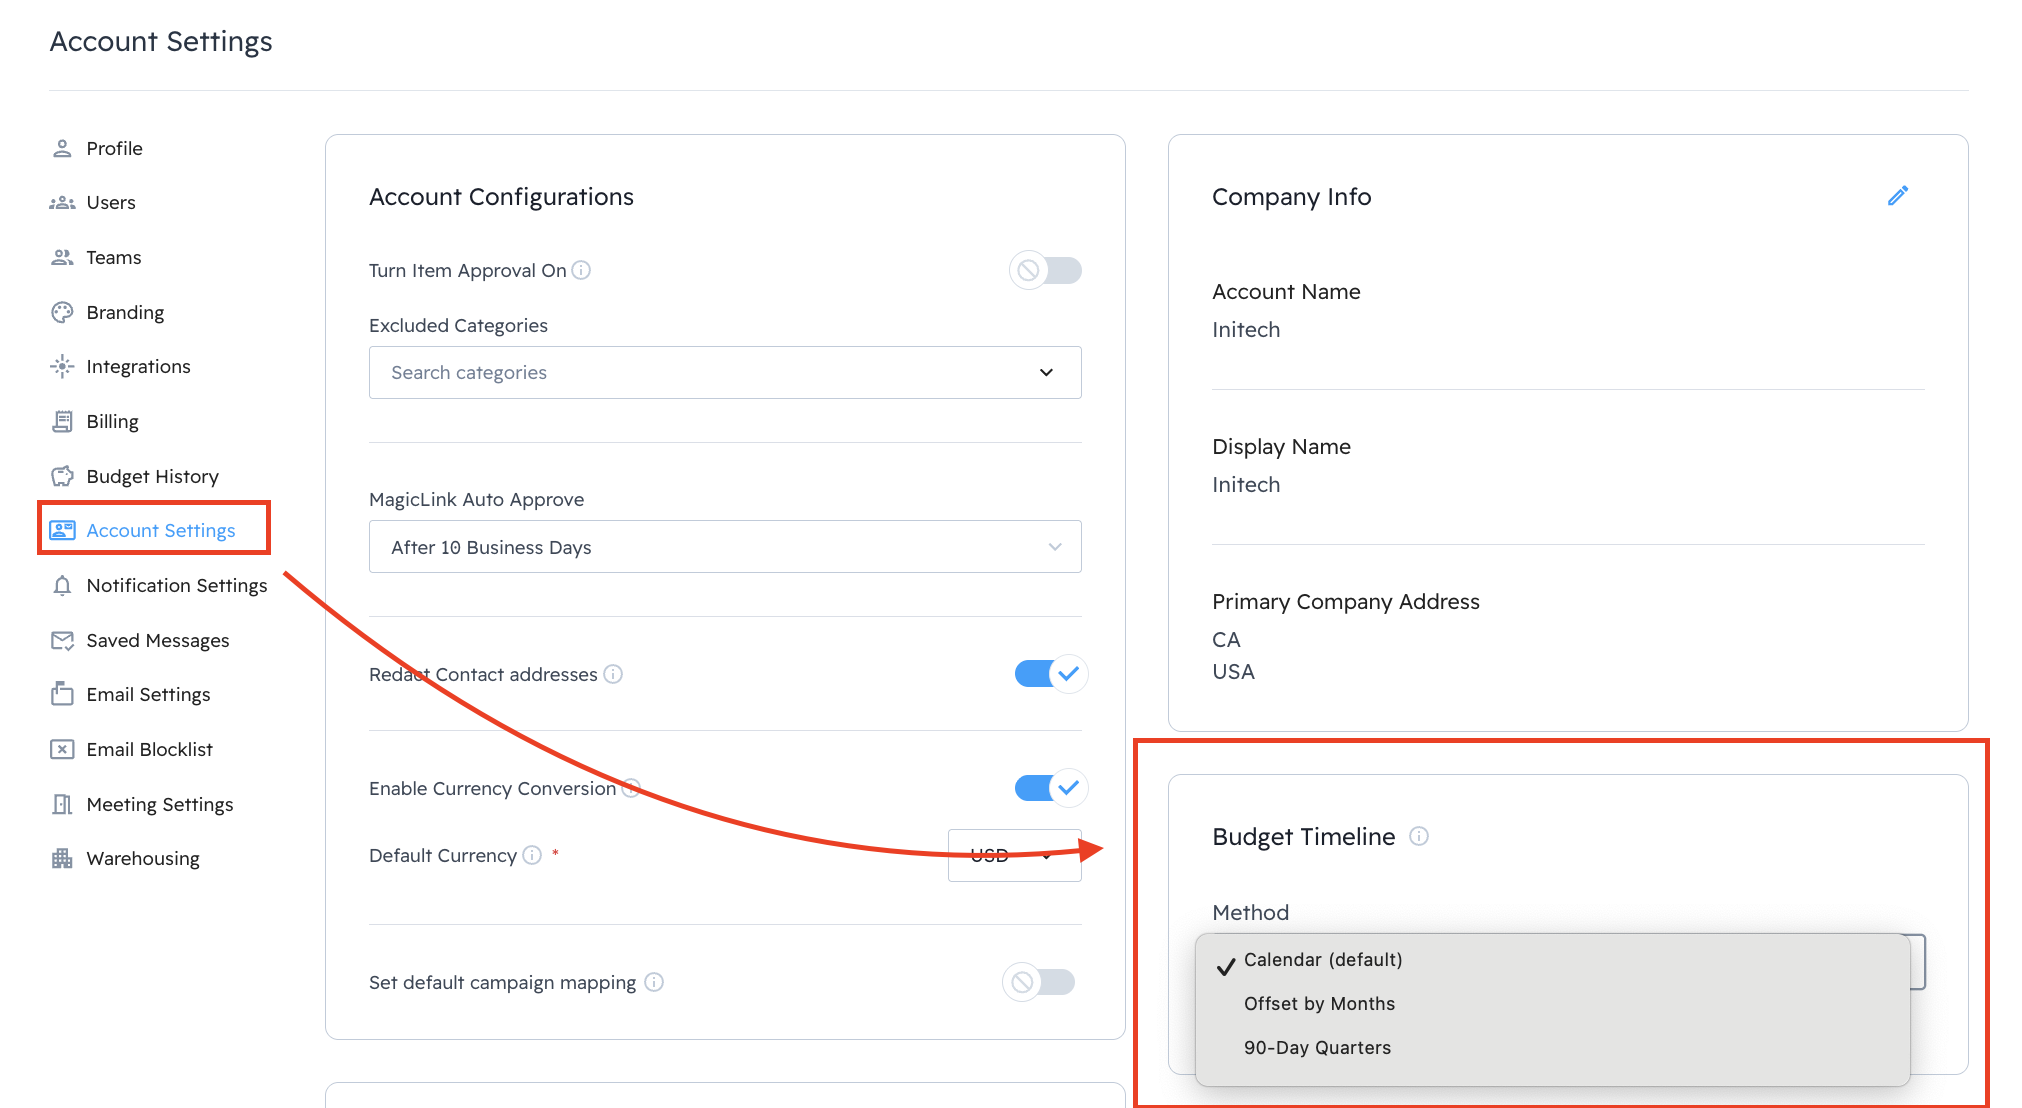Click the Branding palette icon in sidebar
The width and height of the screenshot is (2022, 1108).
point(62,312)
